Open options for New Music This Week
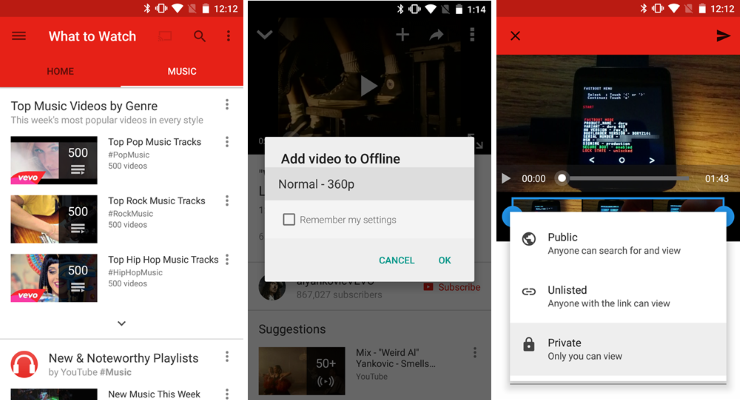This screenshot has width=740, height=400. click(227, 393)
